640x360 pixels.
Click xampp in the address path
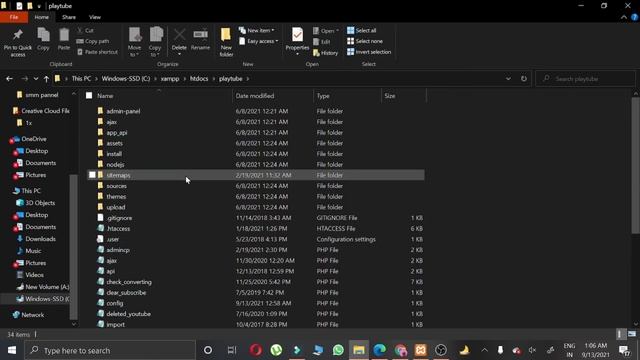point(170,78)
